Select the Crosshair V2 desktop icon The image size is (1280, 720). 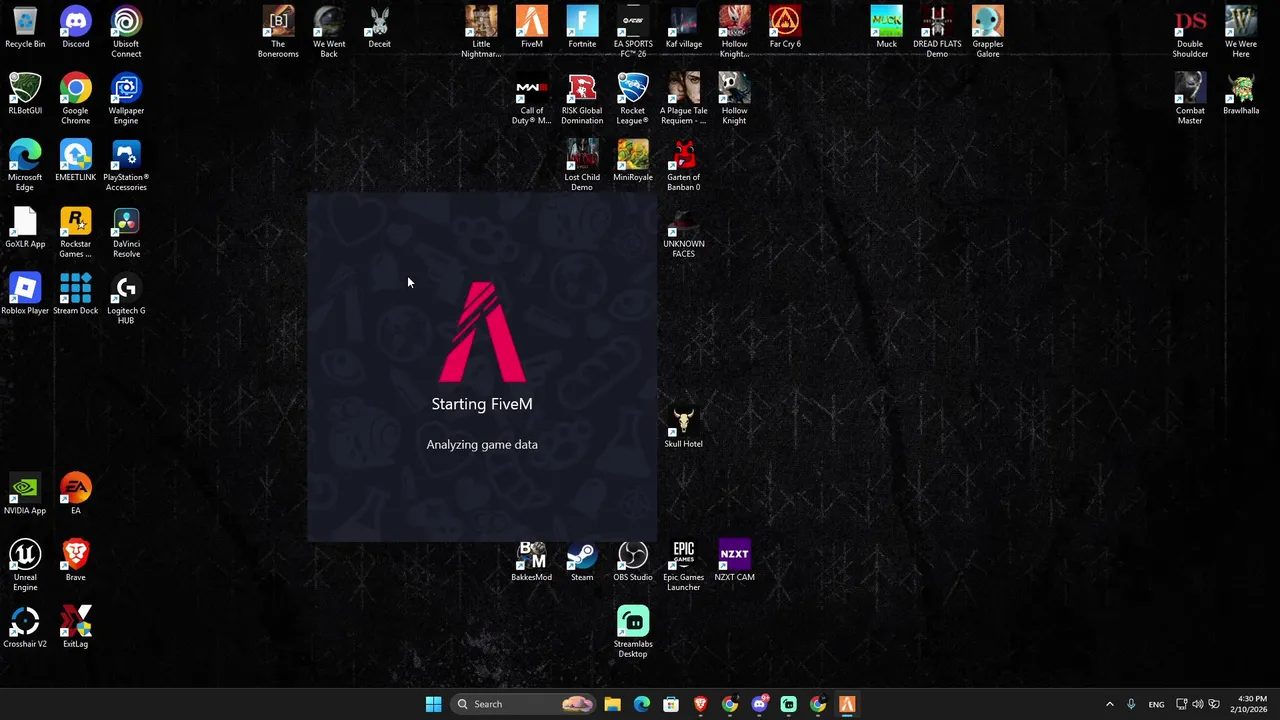(x=25, y=628)
